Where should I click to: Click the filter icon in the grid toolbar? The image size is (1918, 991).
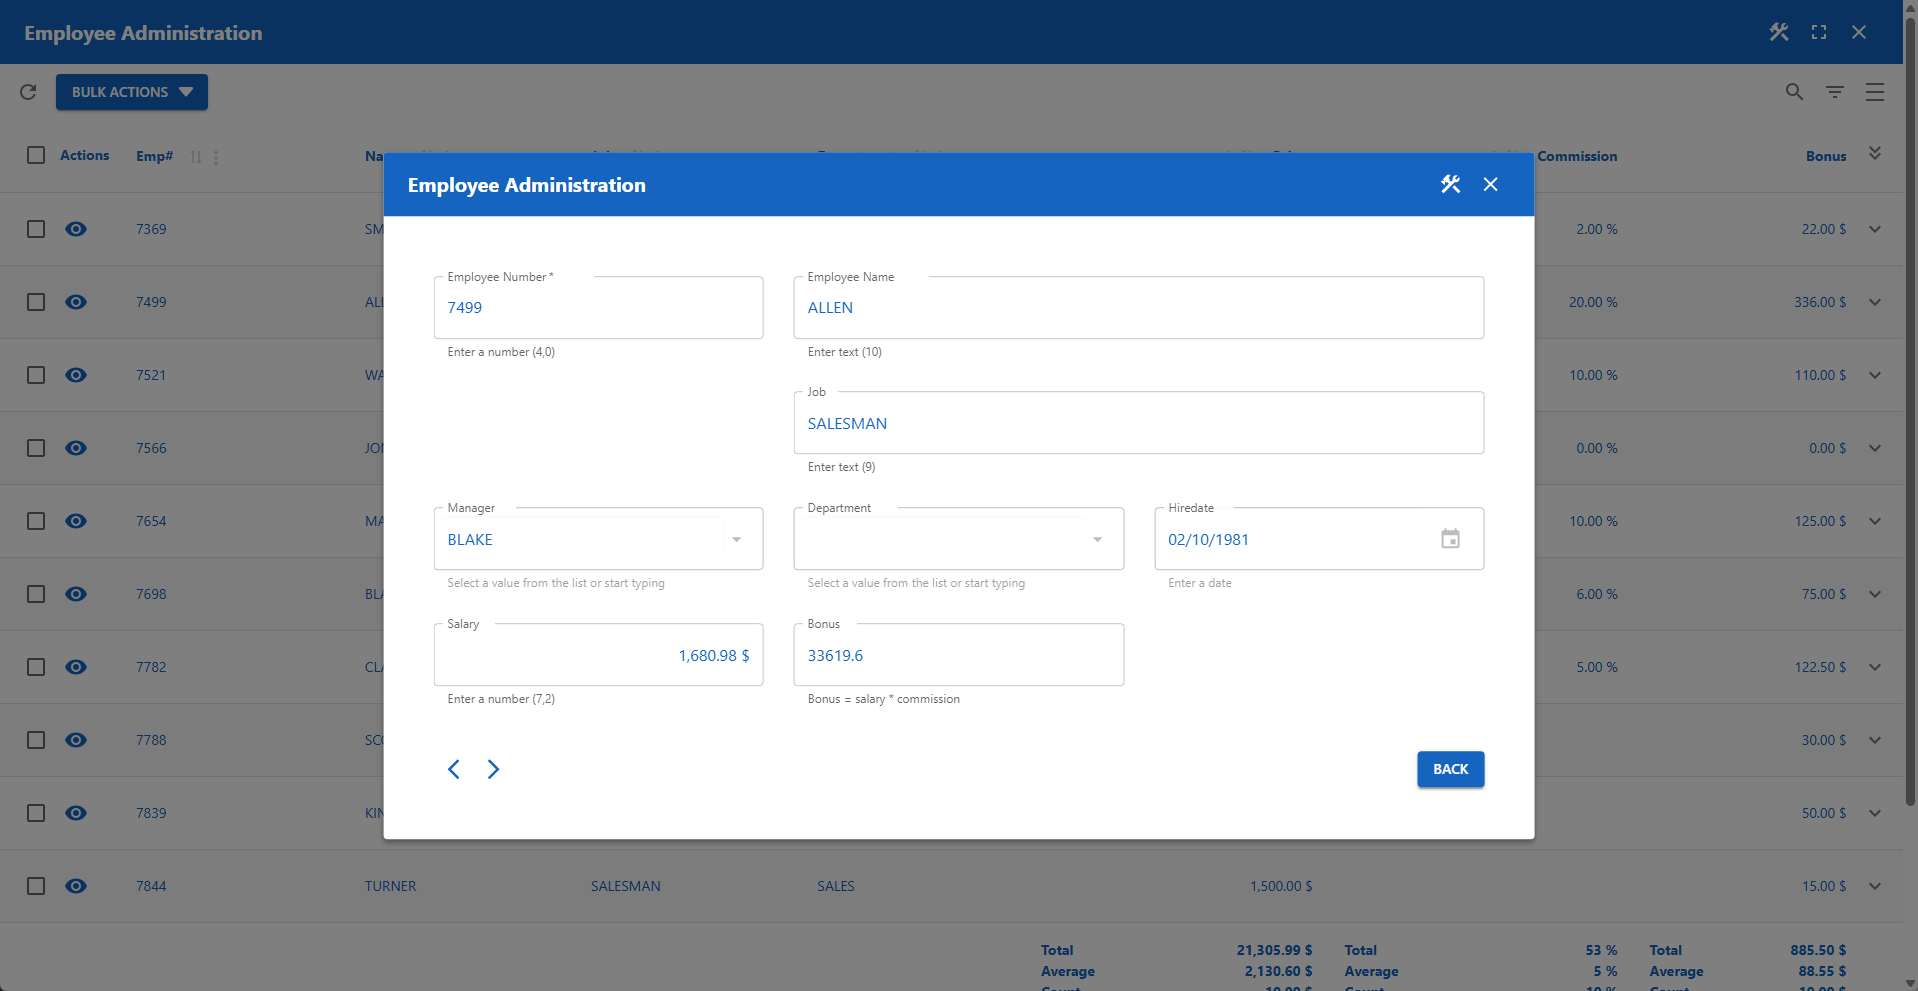pos(1834,92)
